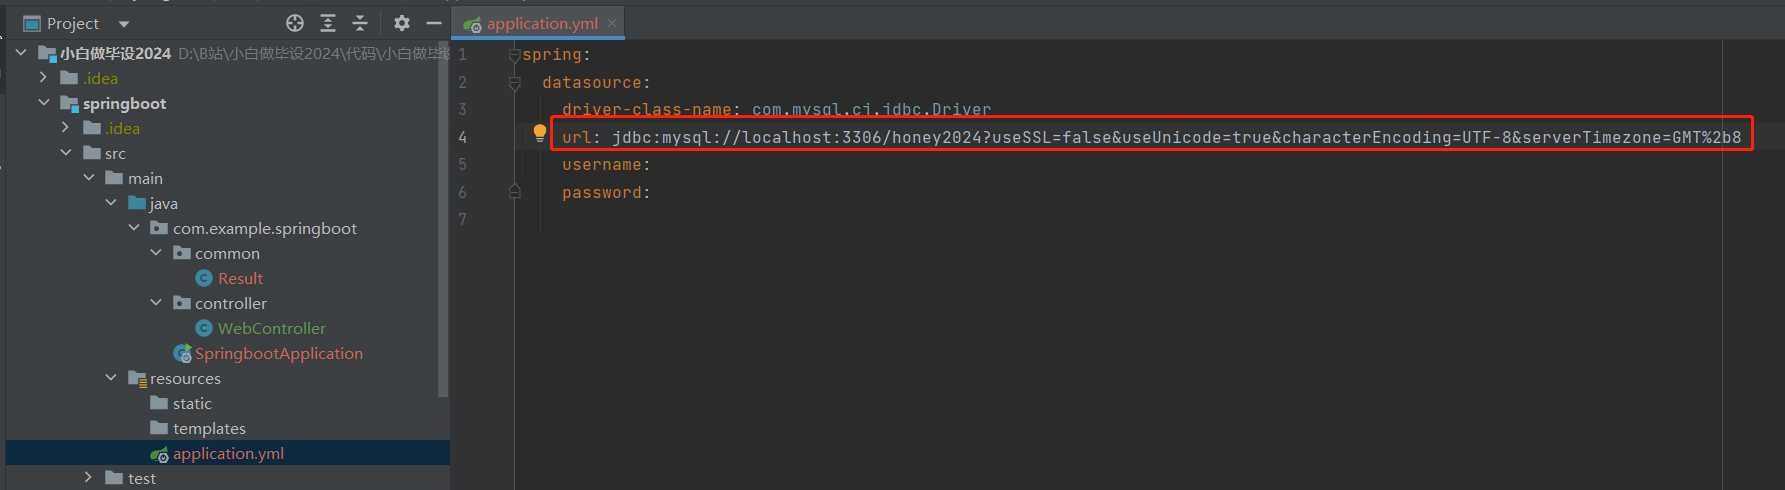Click gutter line number 7
1785x490 pixels.
[462, 219]
